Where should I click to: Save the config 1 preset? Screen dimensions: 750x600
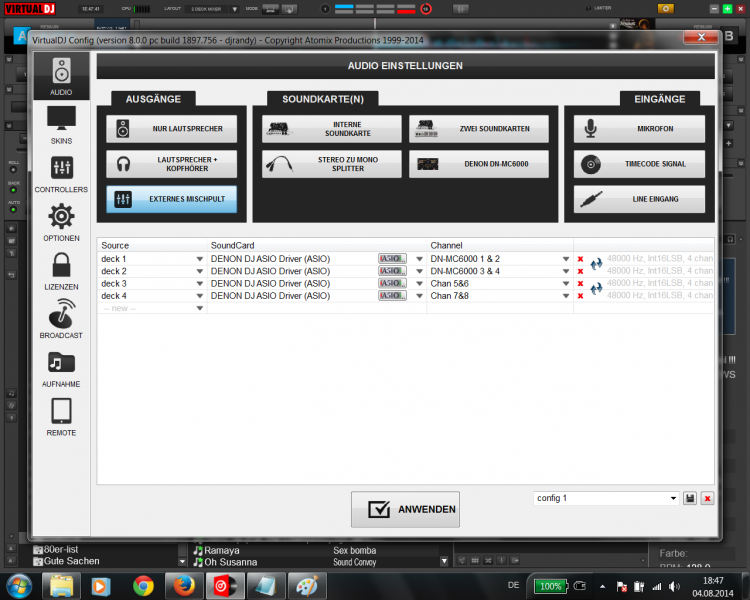(x=690, y=499)
